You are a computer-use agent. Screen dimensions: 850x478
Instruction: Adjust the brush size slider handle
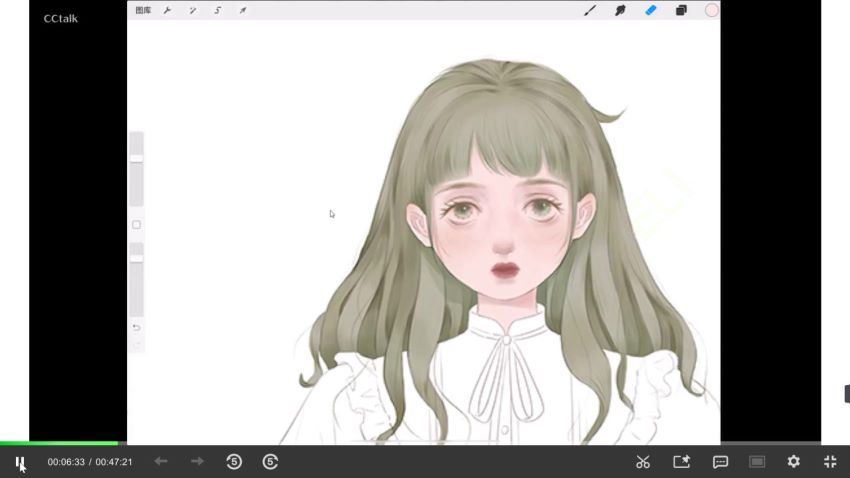click(x=137, y=158)
